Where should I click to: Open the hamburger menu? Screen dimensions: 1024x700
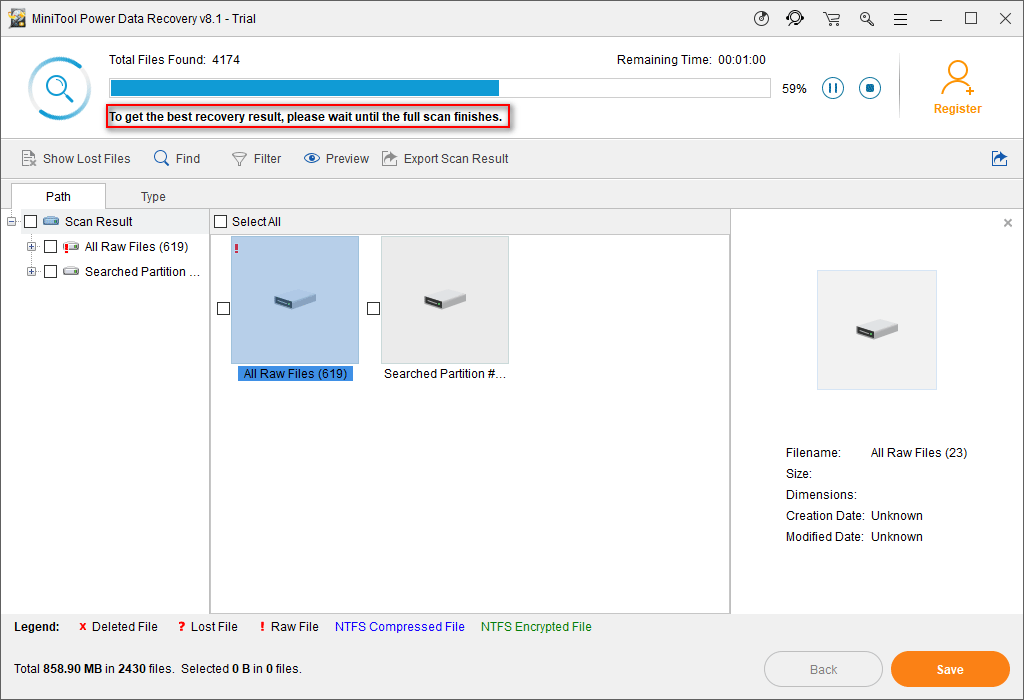tap(901, 19)
